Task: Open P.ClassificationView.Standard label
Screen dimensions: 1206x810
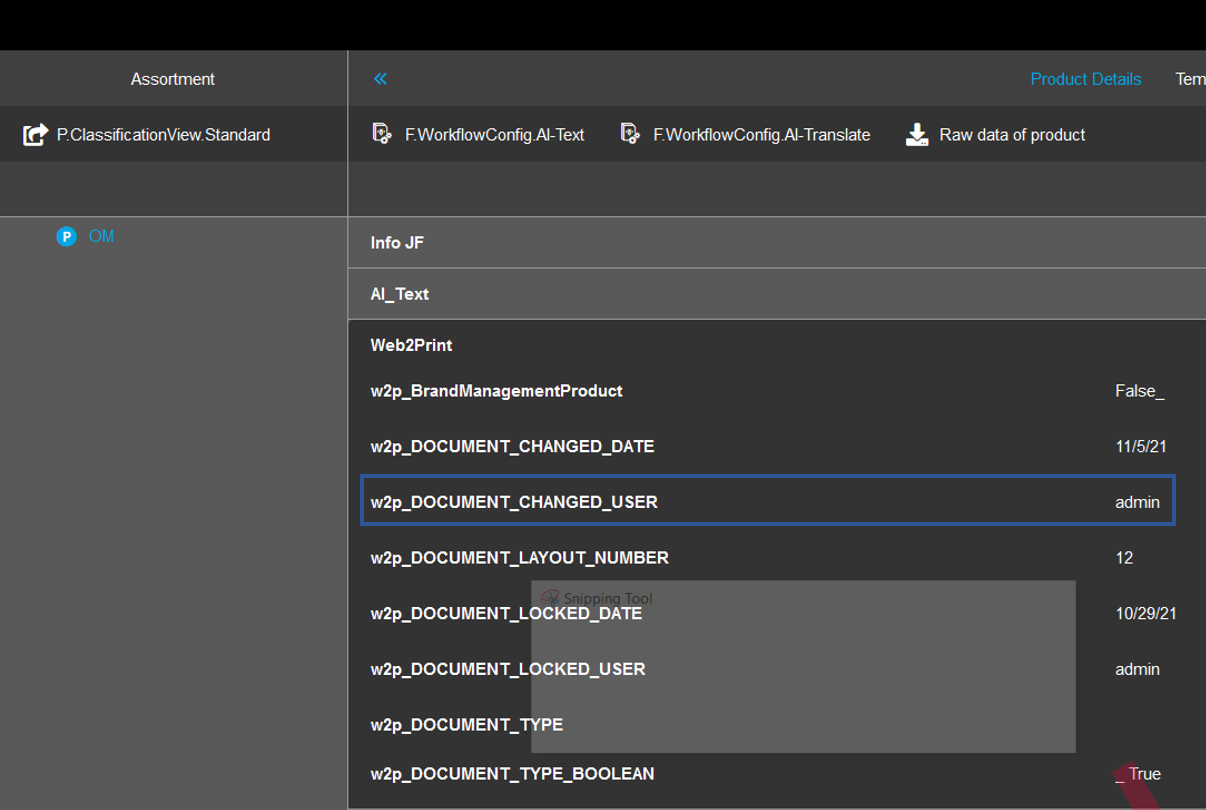Action: (163, 134)
